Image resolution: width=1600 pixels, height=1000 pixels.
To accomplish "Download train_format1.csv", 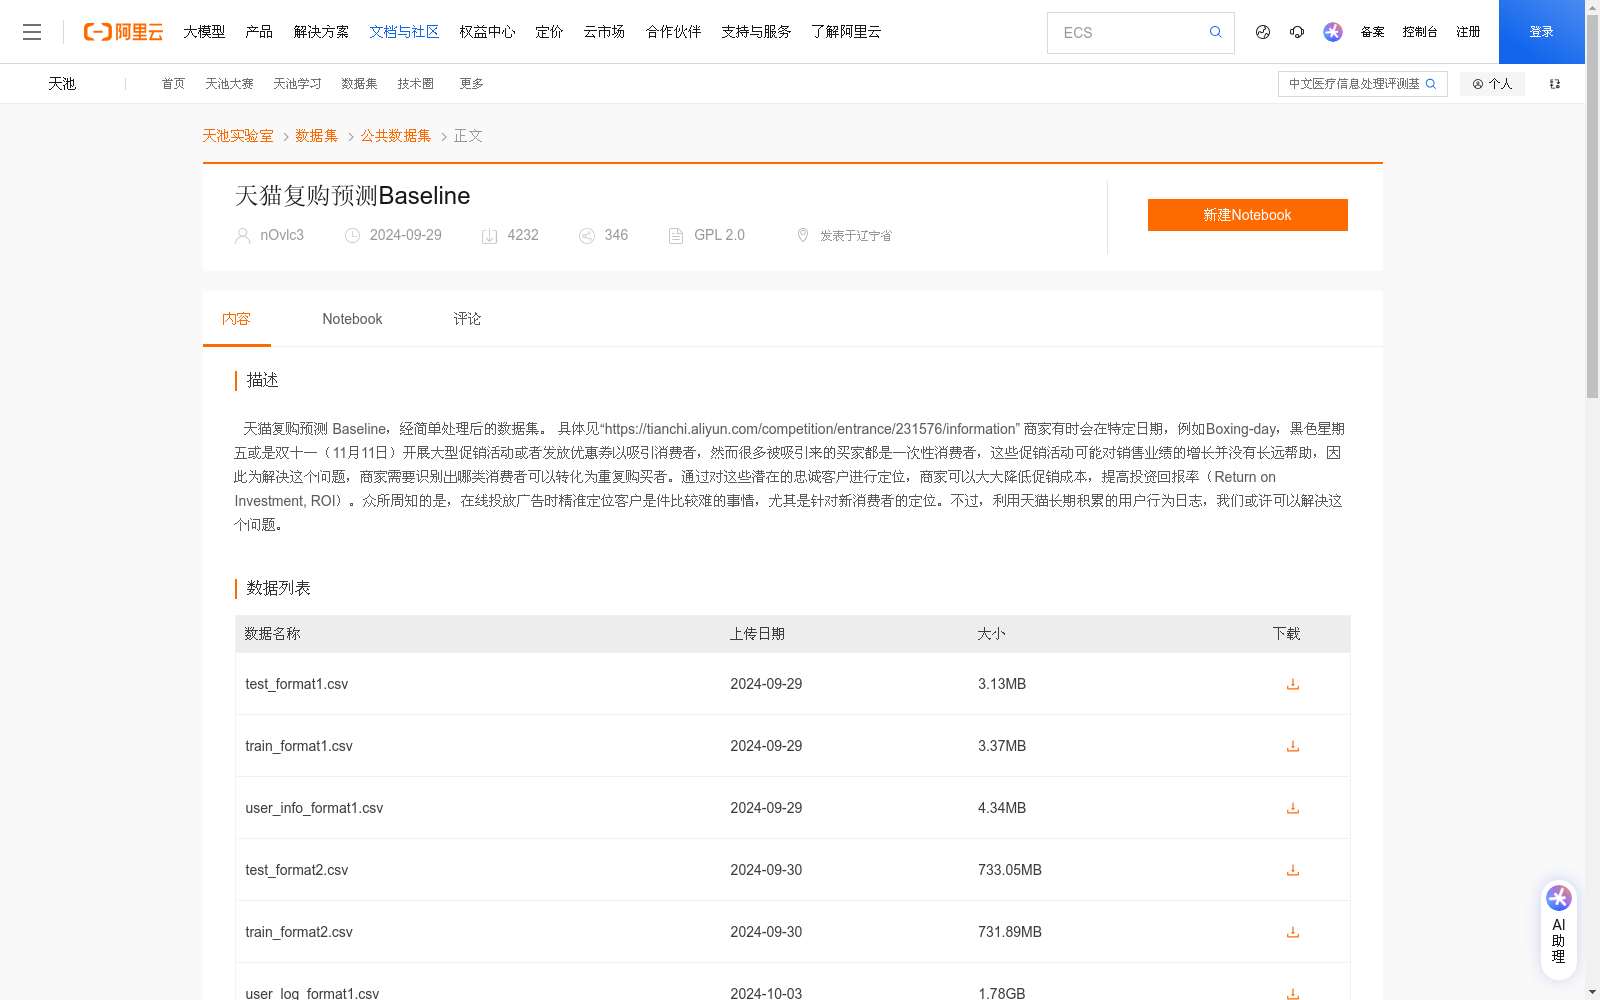I will point(1293,746).
